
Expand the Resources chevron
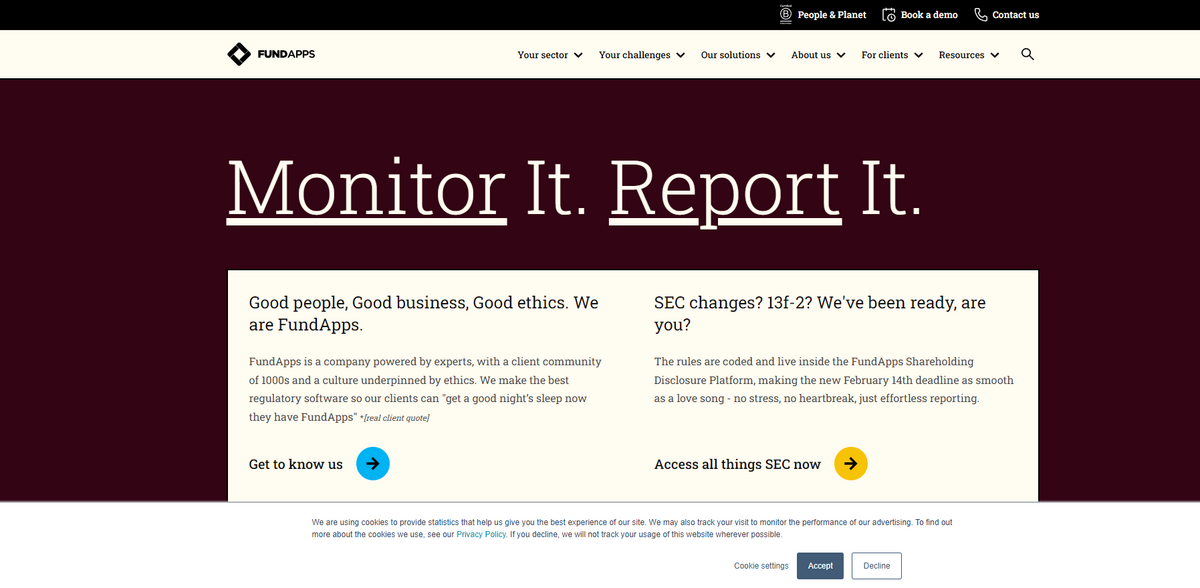[x=994, y=55]
